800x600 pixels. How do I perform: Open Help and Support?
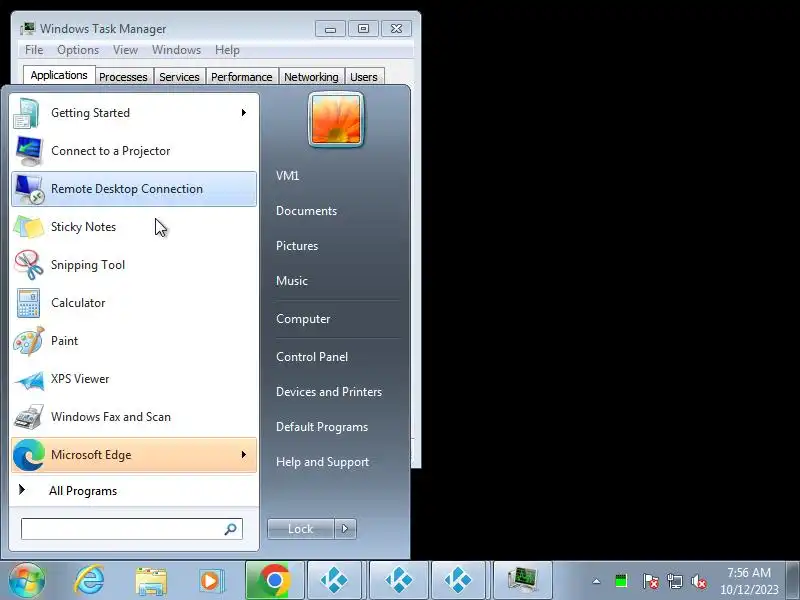pyautogui.click(x=322, y=462)
